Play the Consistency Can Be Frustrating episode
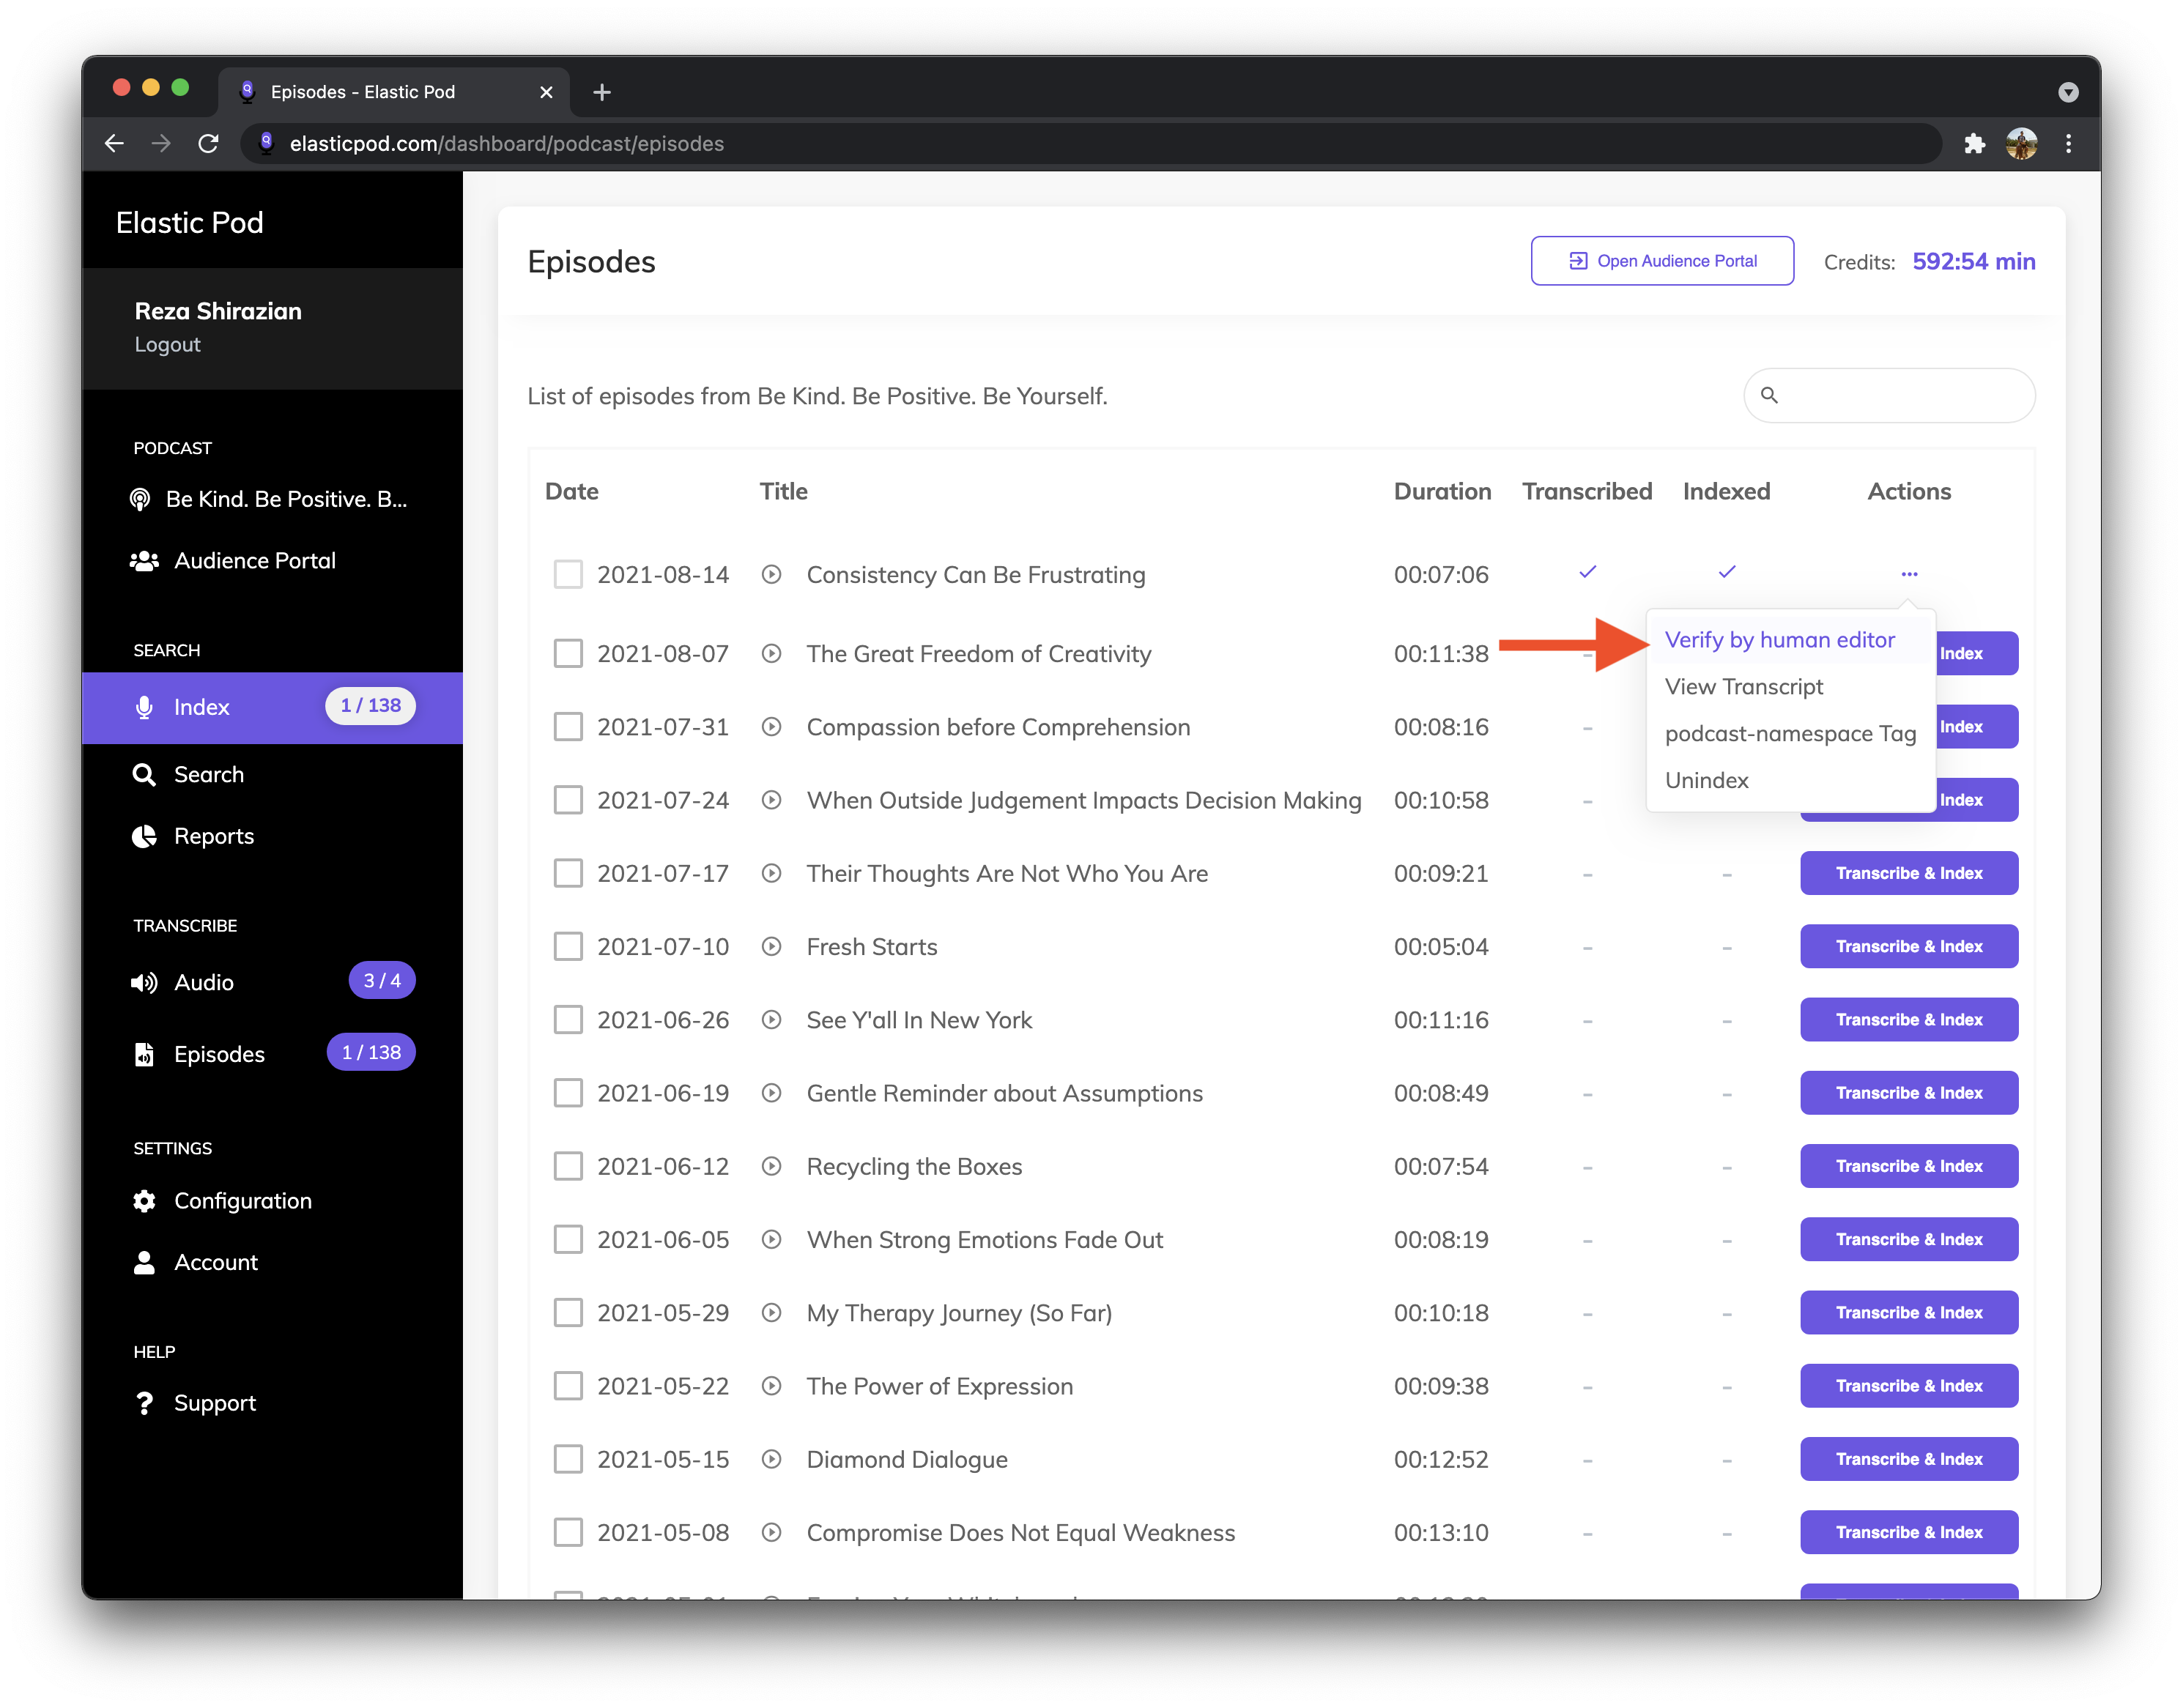Viewport: 2183px width, 1708px height. point(771,574)
